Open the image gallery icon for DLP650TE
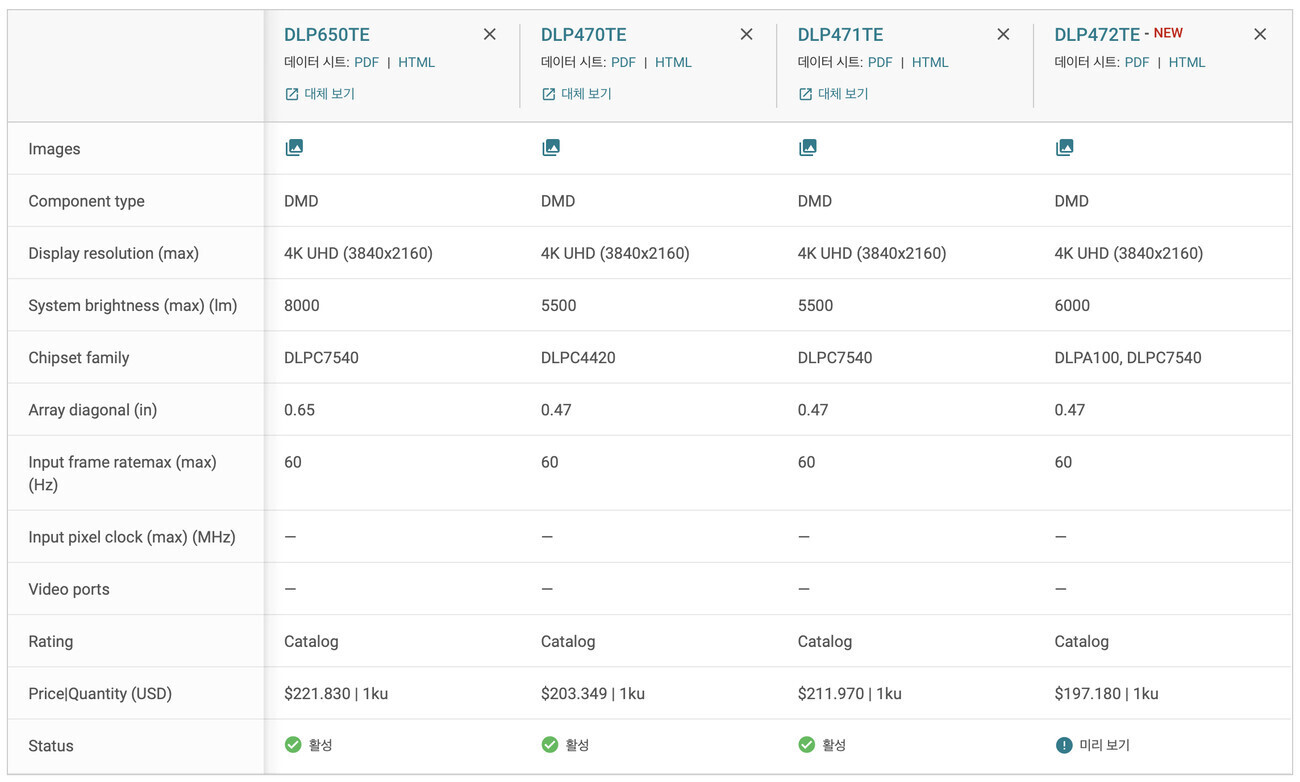This screenshot has width=1300, height=782. (294, 148)
